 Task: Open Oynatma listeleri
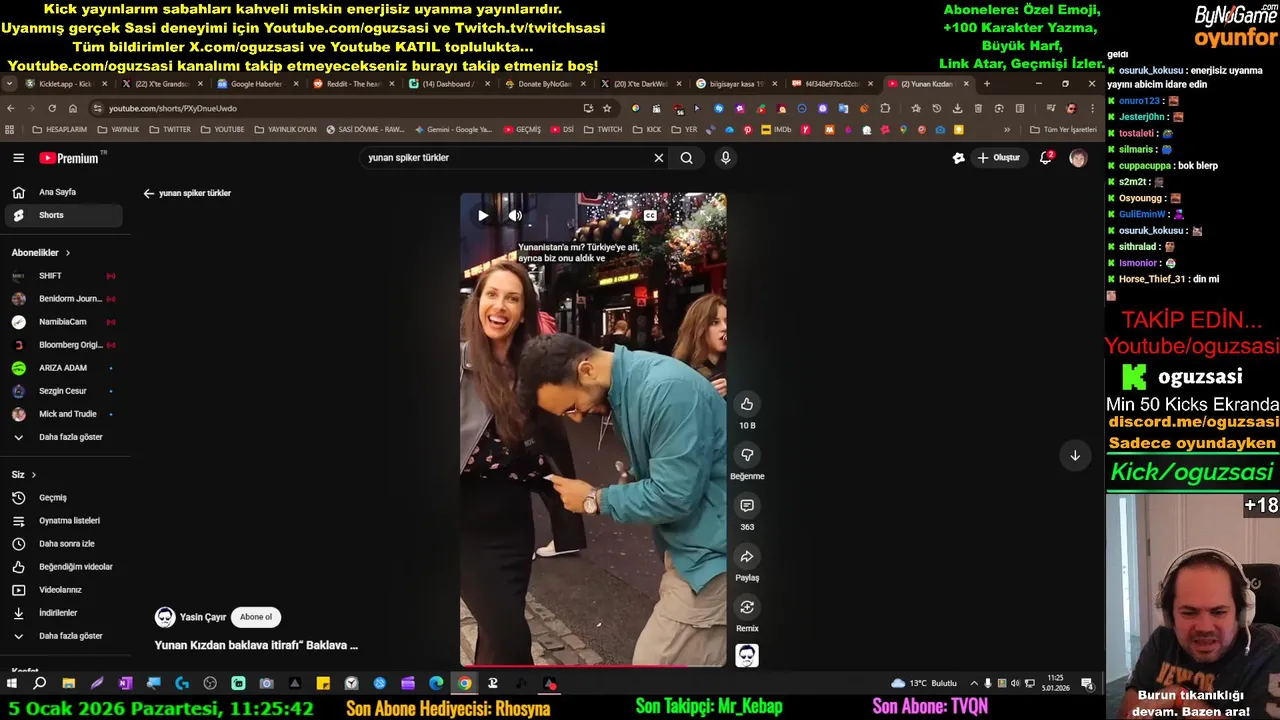[x=65, y=521]
